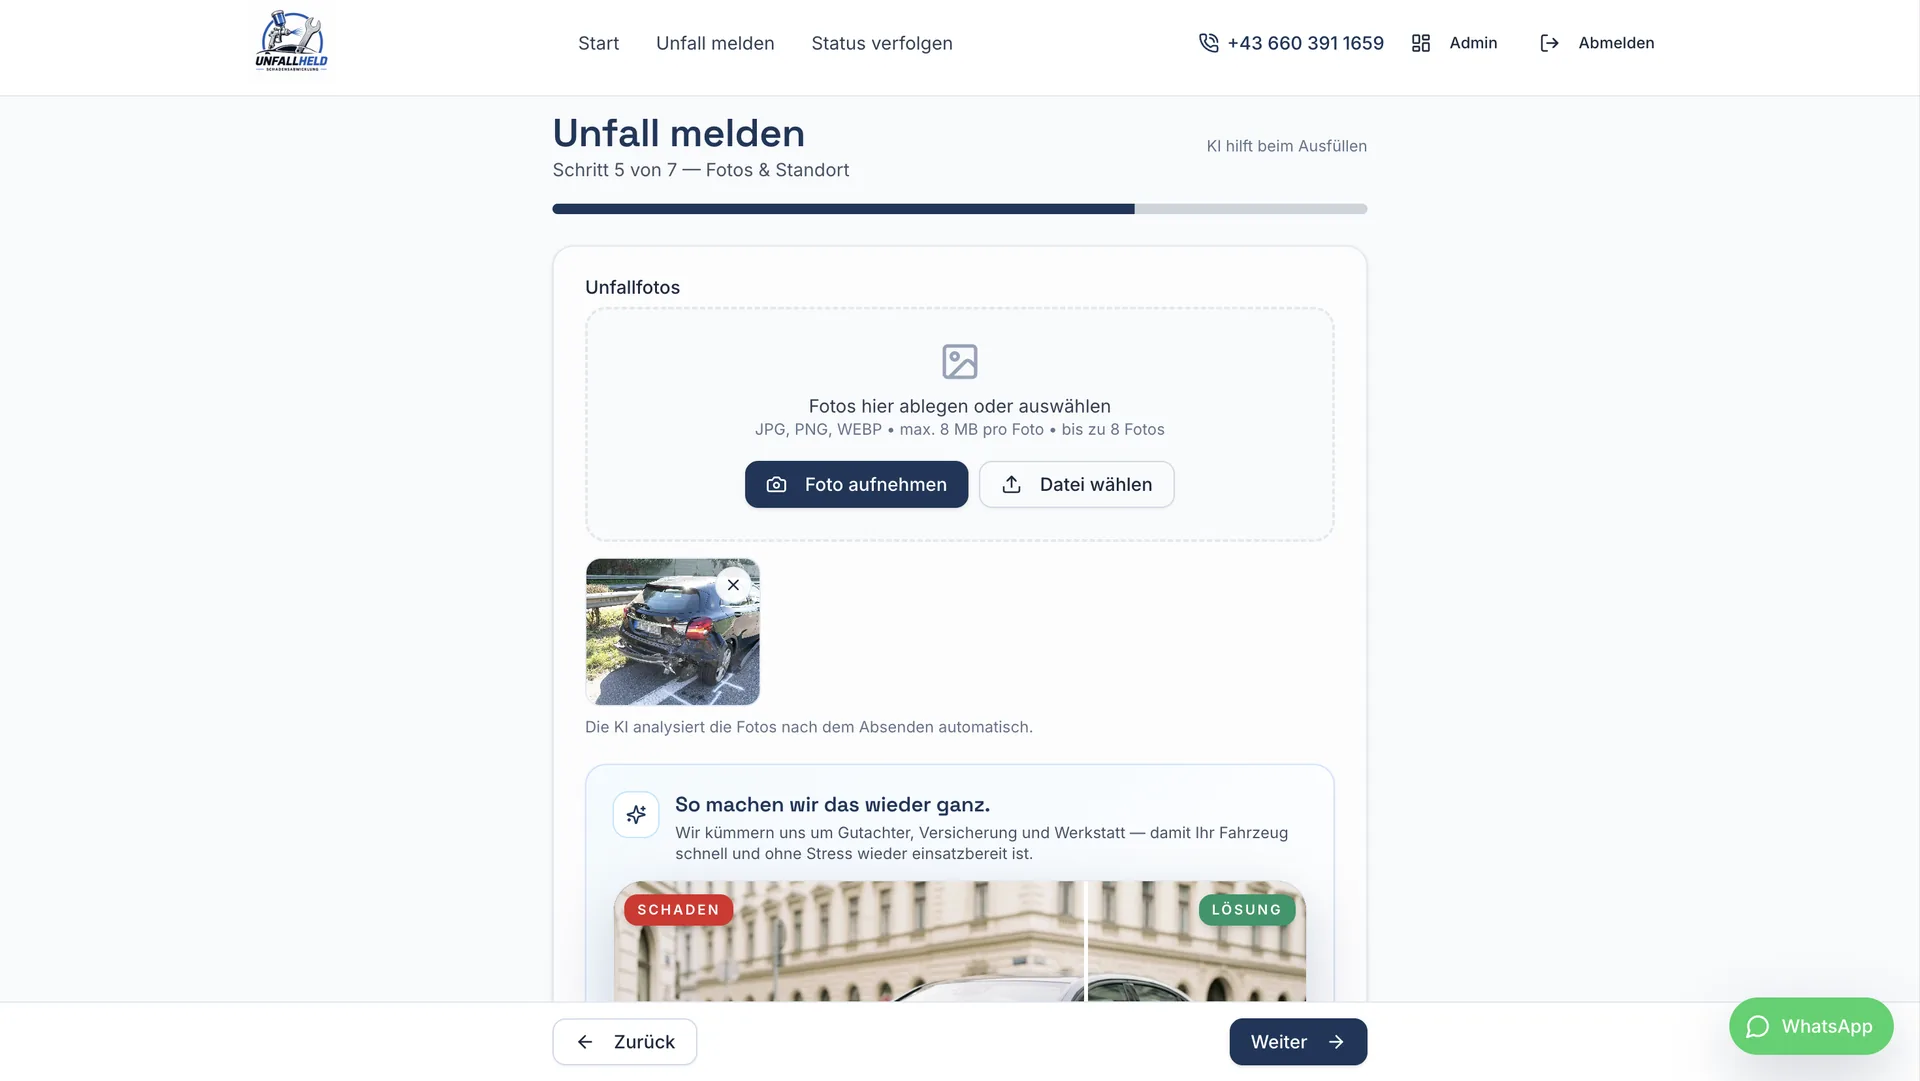Click the WhatsApp chat bubble icon
This screenshot has width=1920, height=1081.
point(1758,1027)
